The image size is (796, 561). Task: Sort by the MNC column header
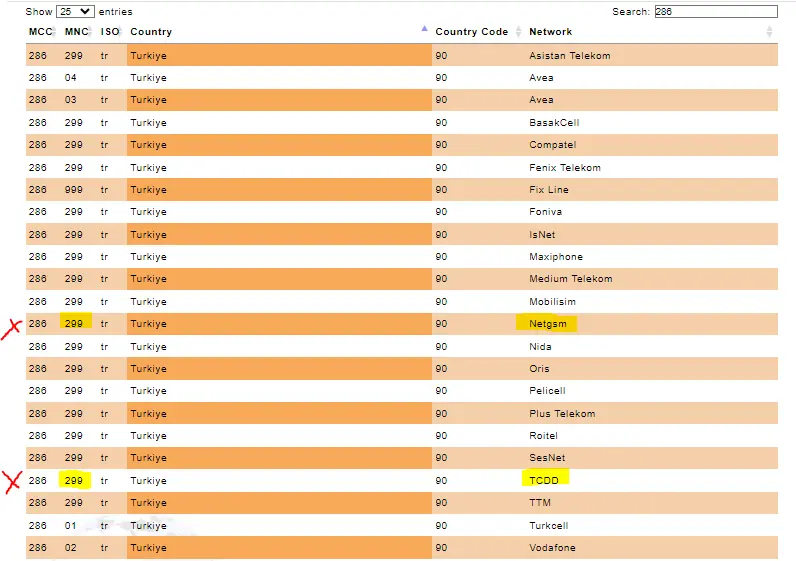click(77, 32)
